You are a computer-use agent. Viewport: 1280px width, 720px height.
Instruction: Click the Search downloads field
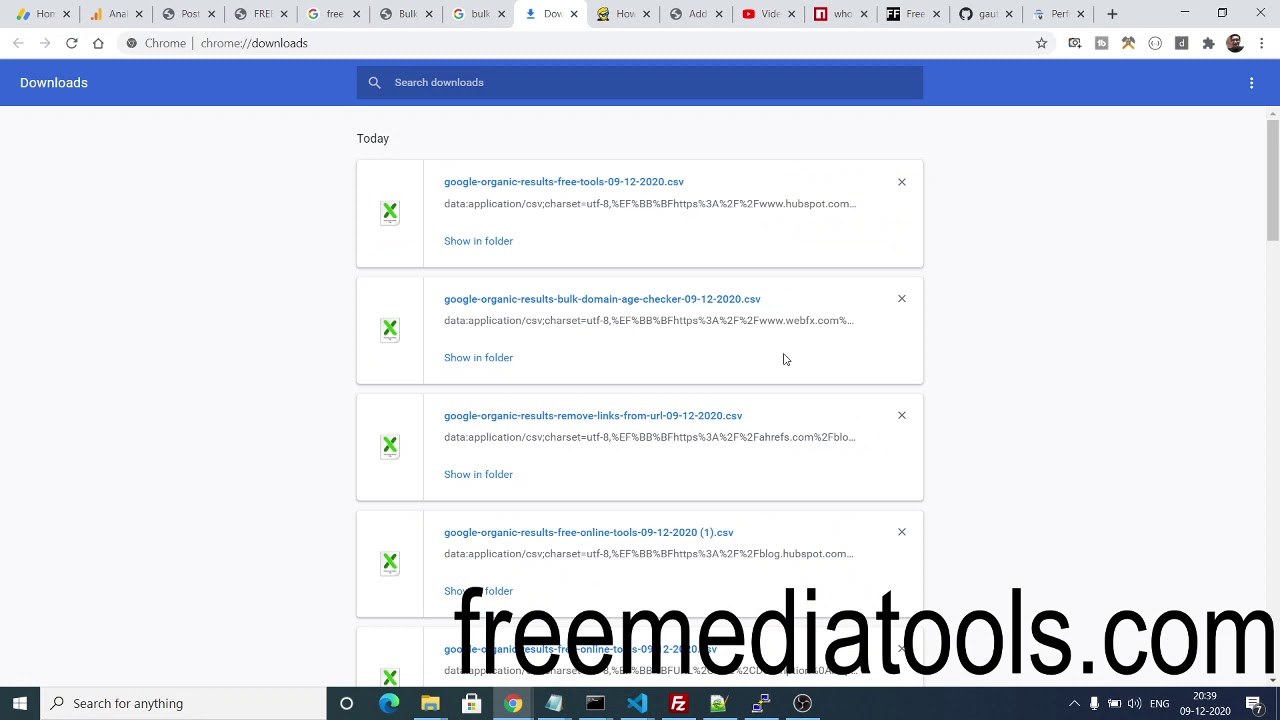point(640,83)
